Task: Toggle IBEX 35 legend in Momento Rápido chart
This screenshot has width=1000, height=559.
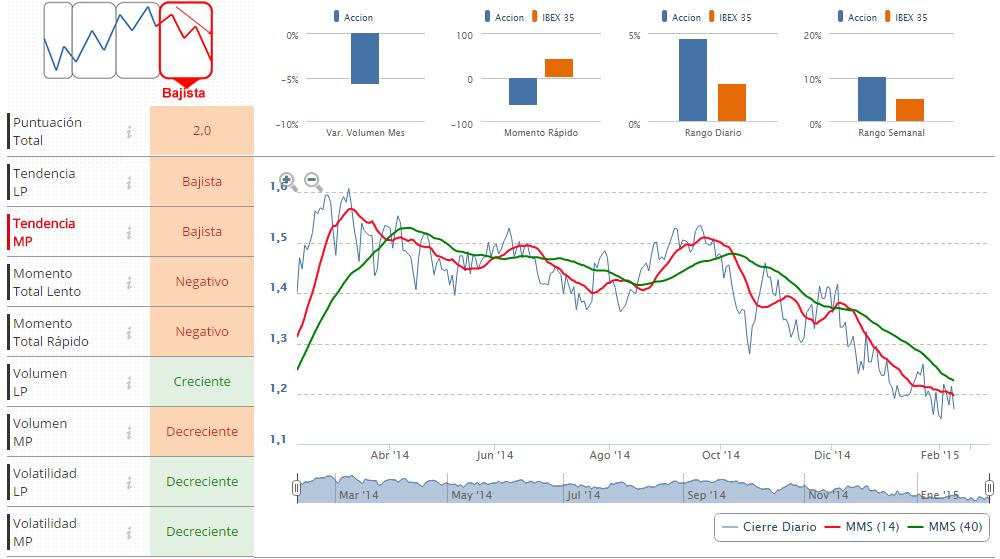Action: tap(553, 17)
